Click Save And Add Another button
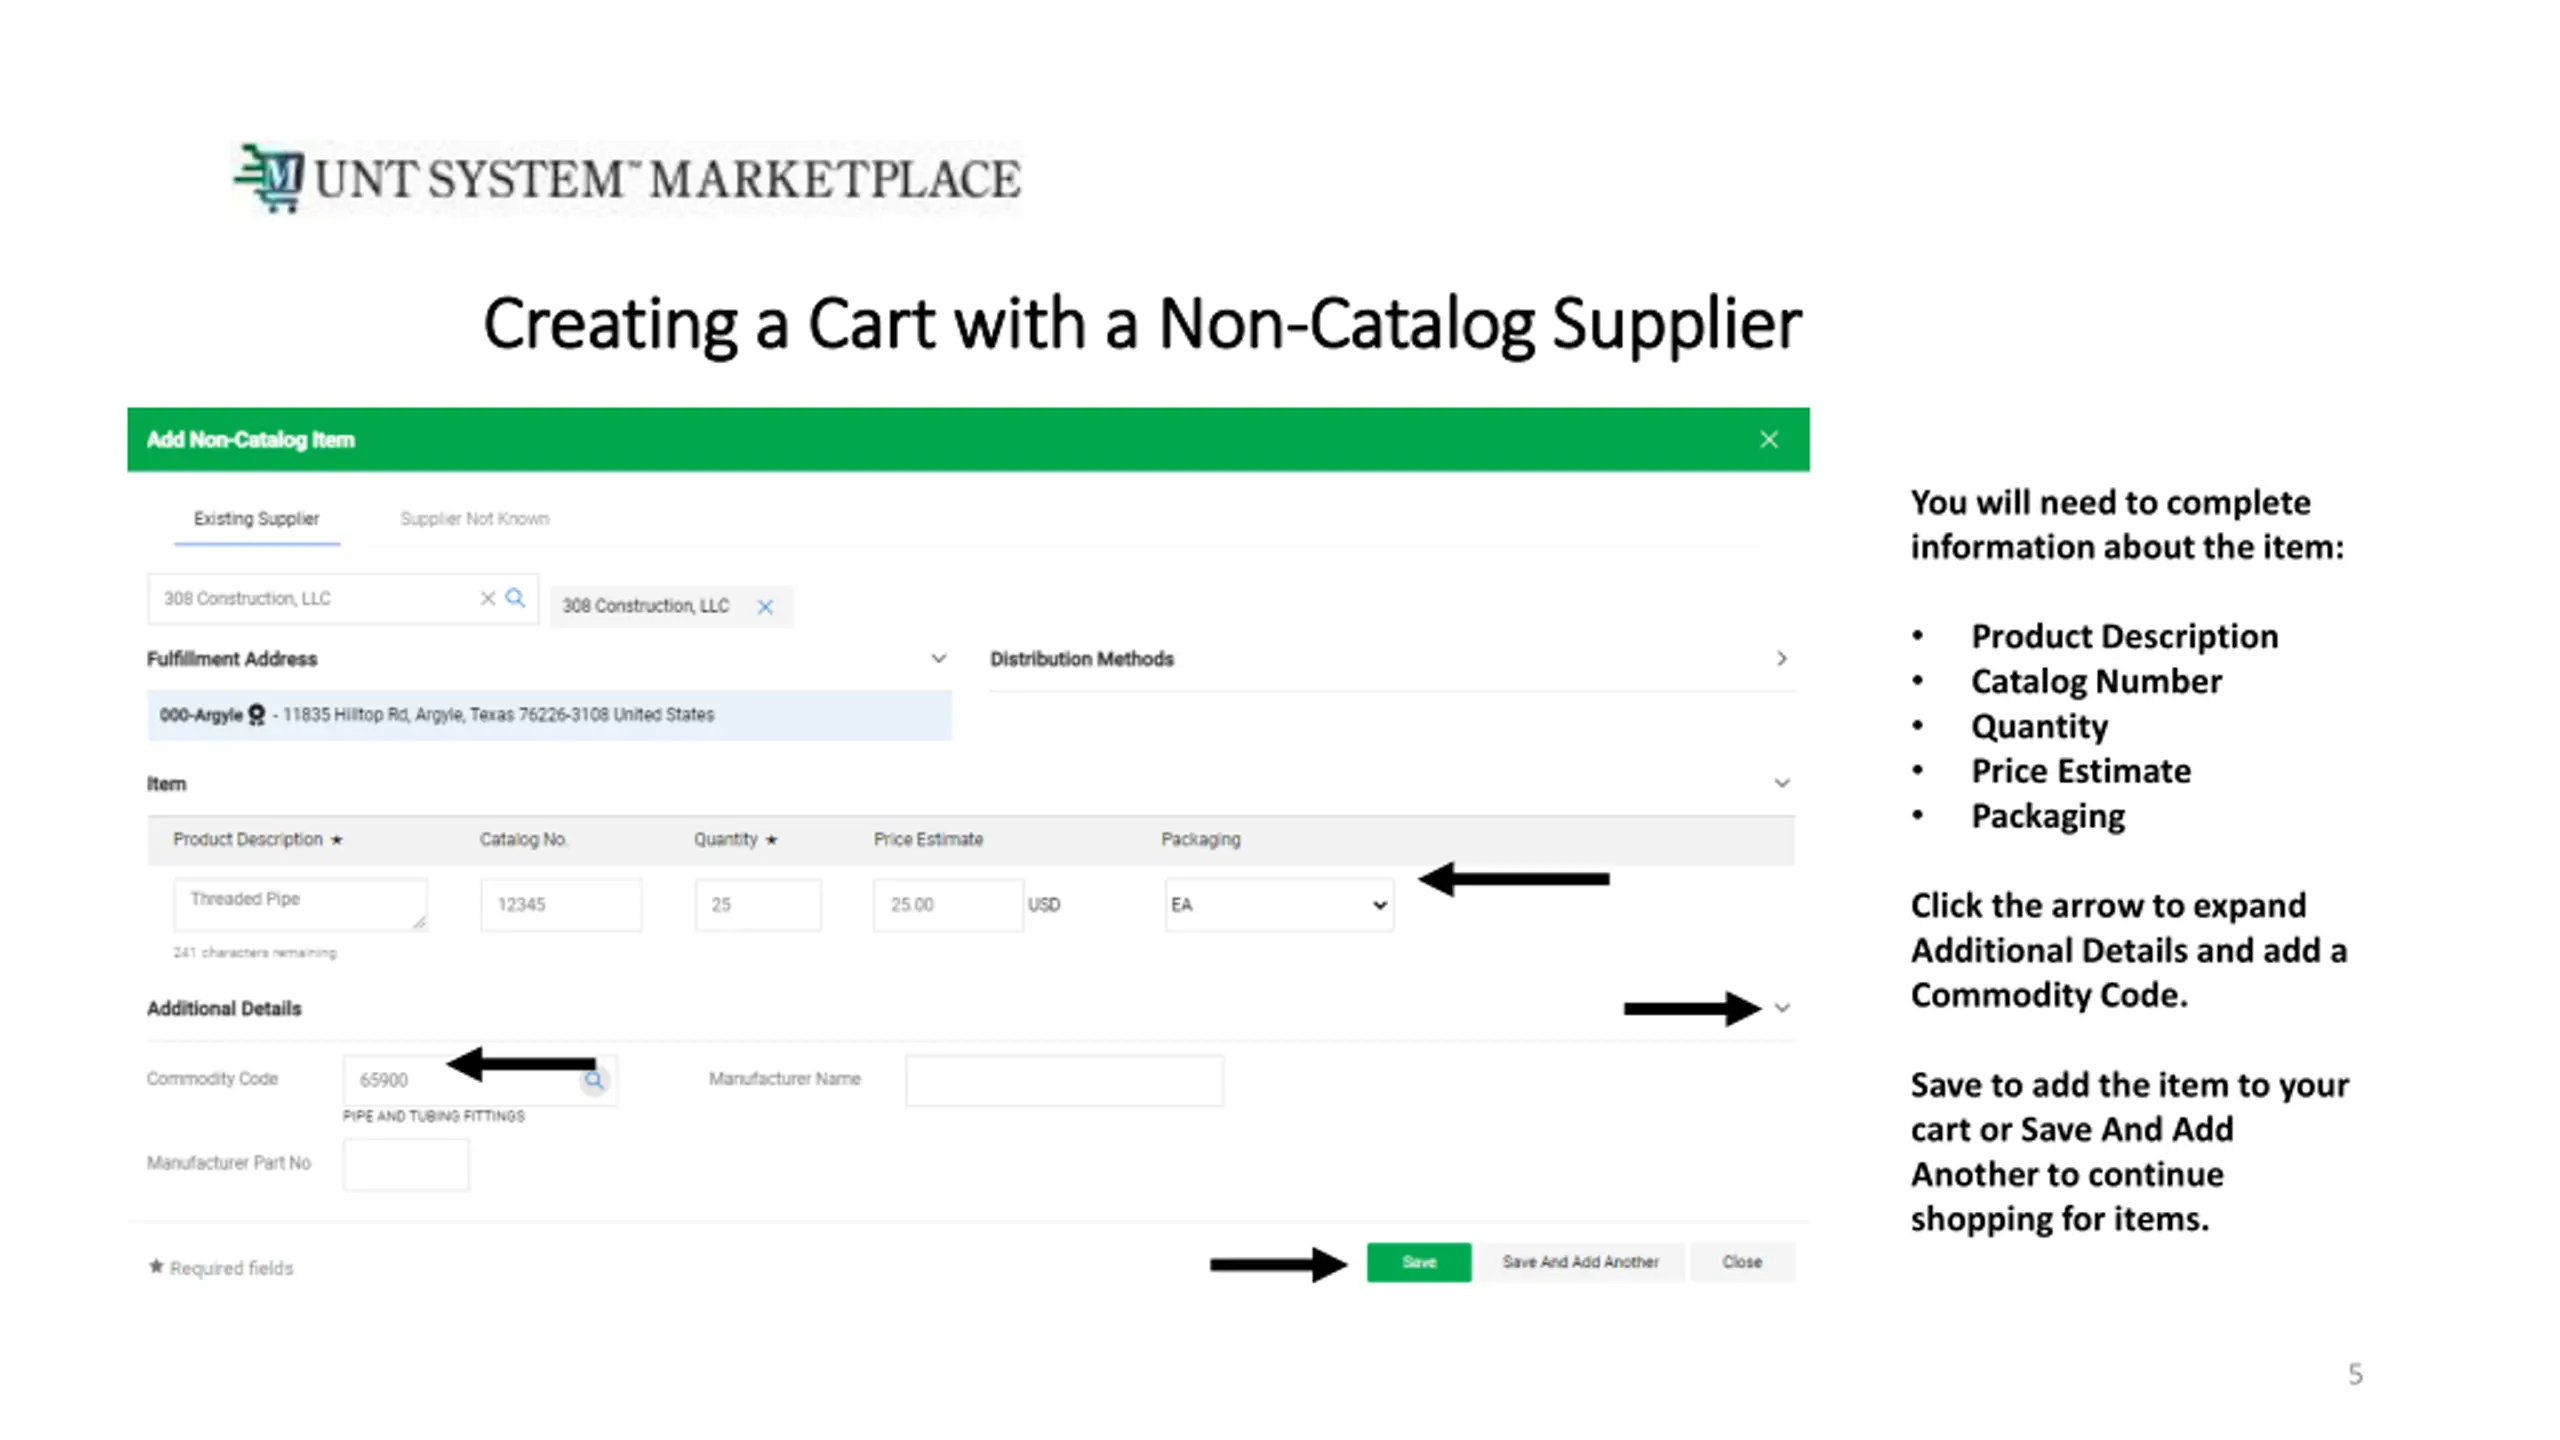 tap(1581, 1262)
